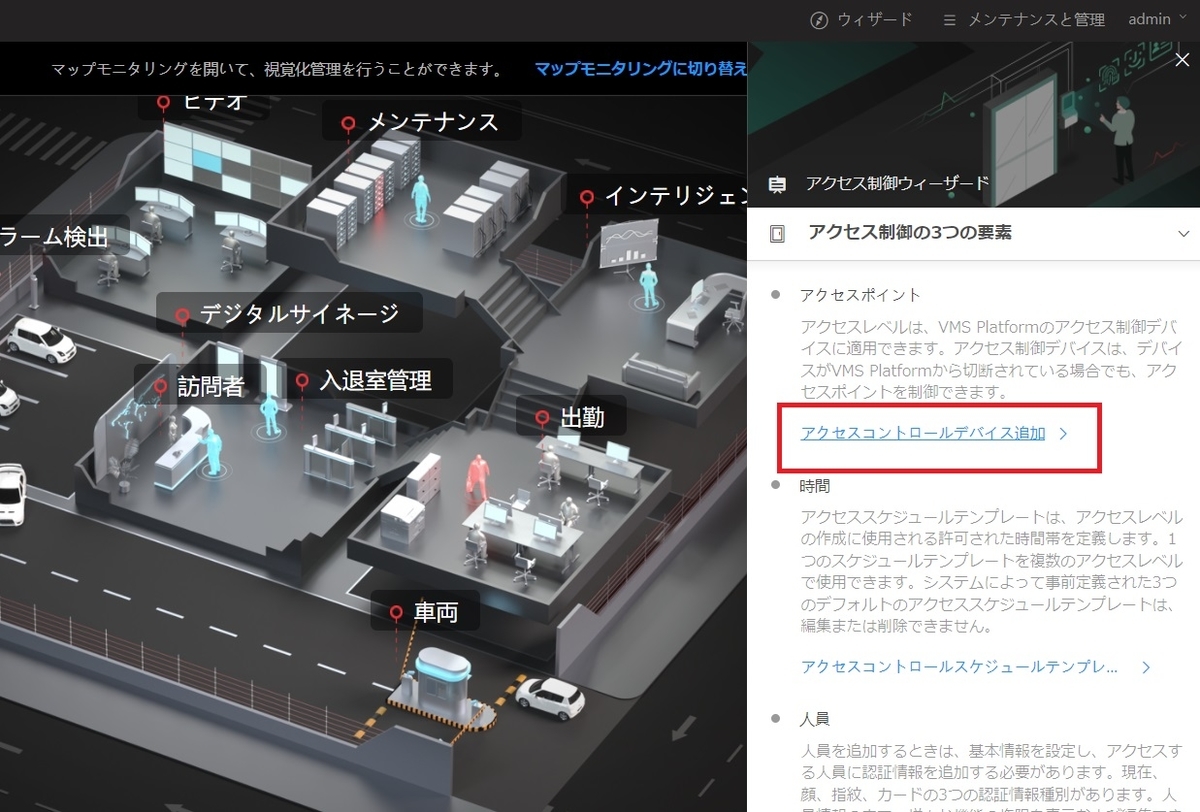Click the アクセス制御ウィザード title text
The image size is (1200, 812).
(x=897, y=184)
